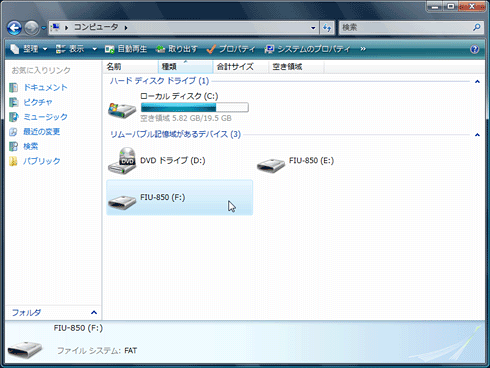Open the 表示 views dropdown arrow
The width and height of the screenshot is (490, 368).
pyautogui.click(x=95, y=49)
